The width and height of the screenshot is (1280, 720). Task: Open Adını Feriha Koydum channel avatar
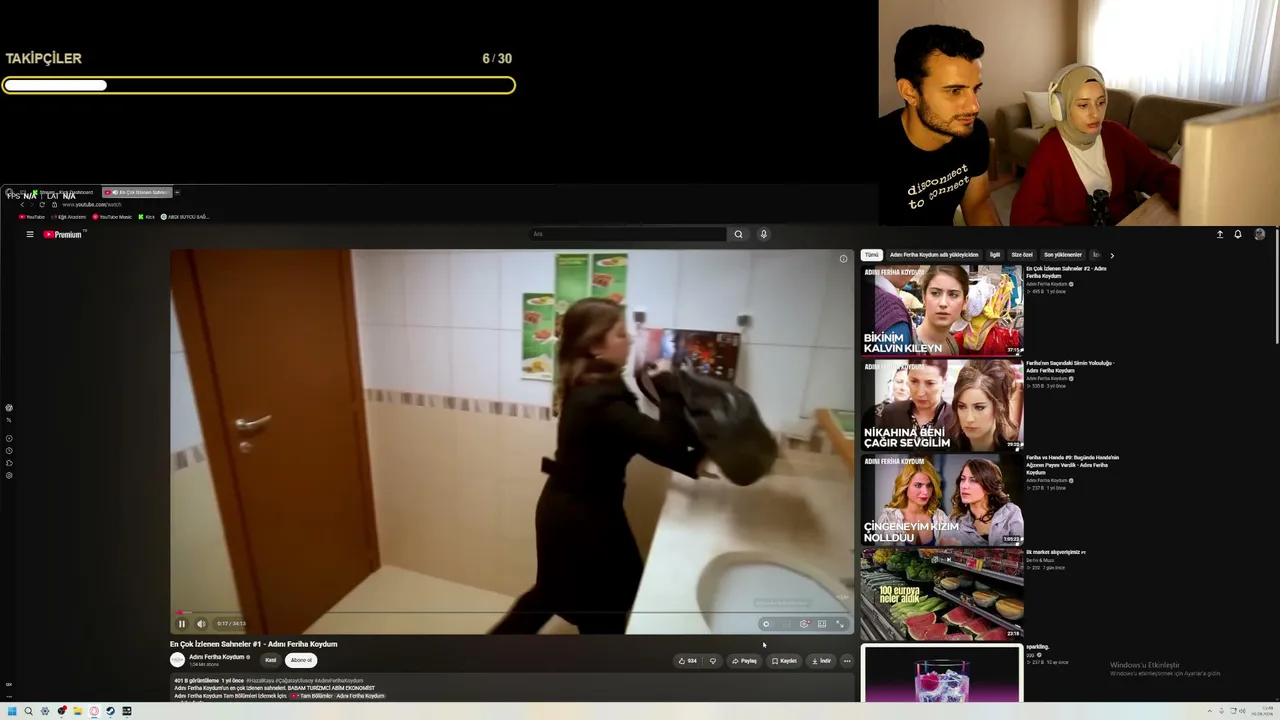(177, 660)
